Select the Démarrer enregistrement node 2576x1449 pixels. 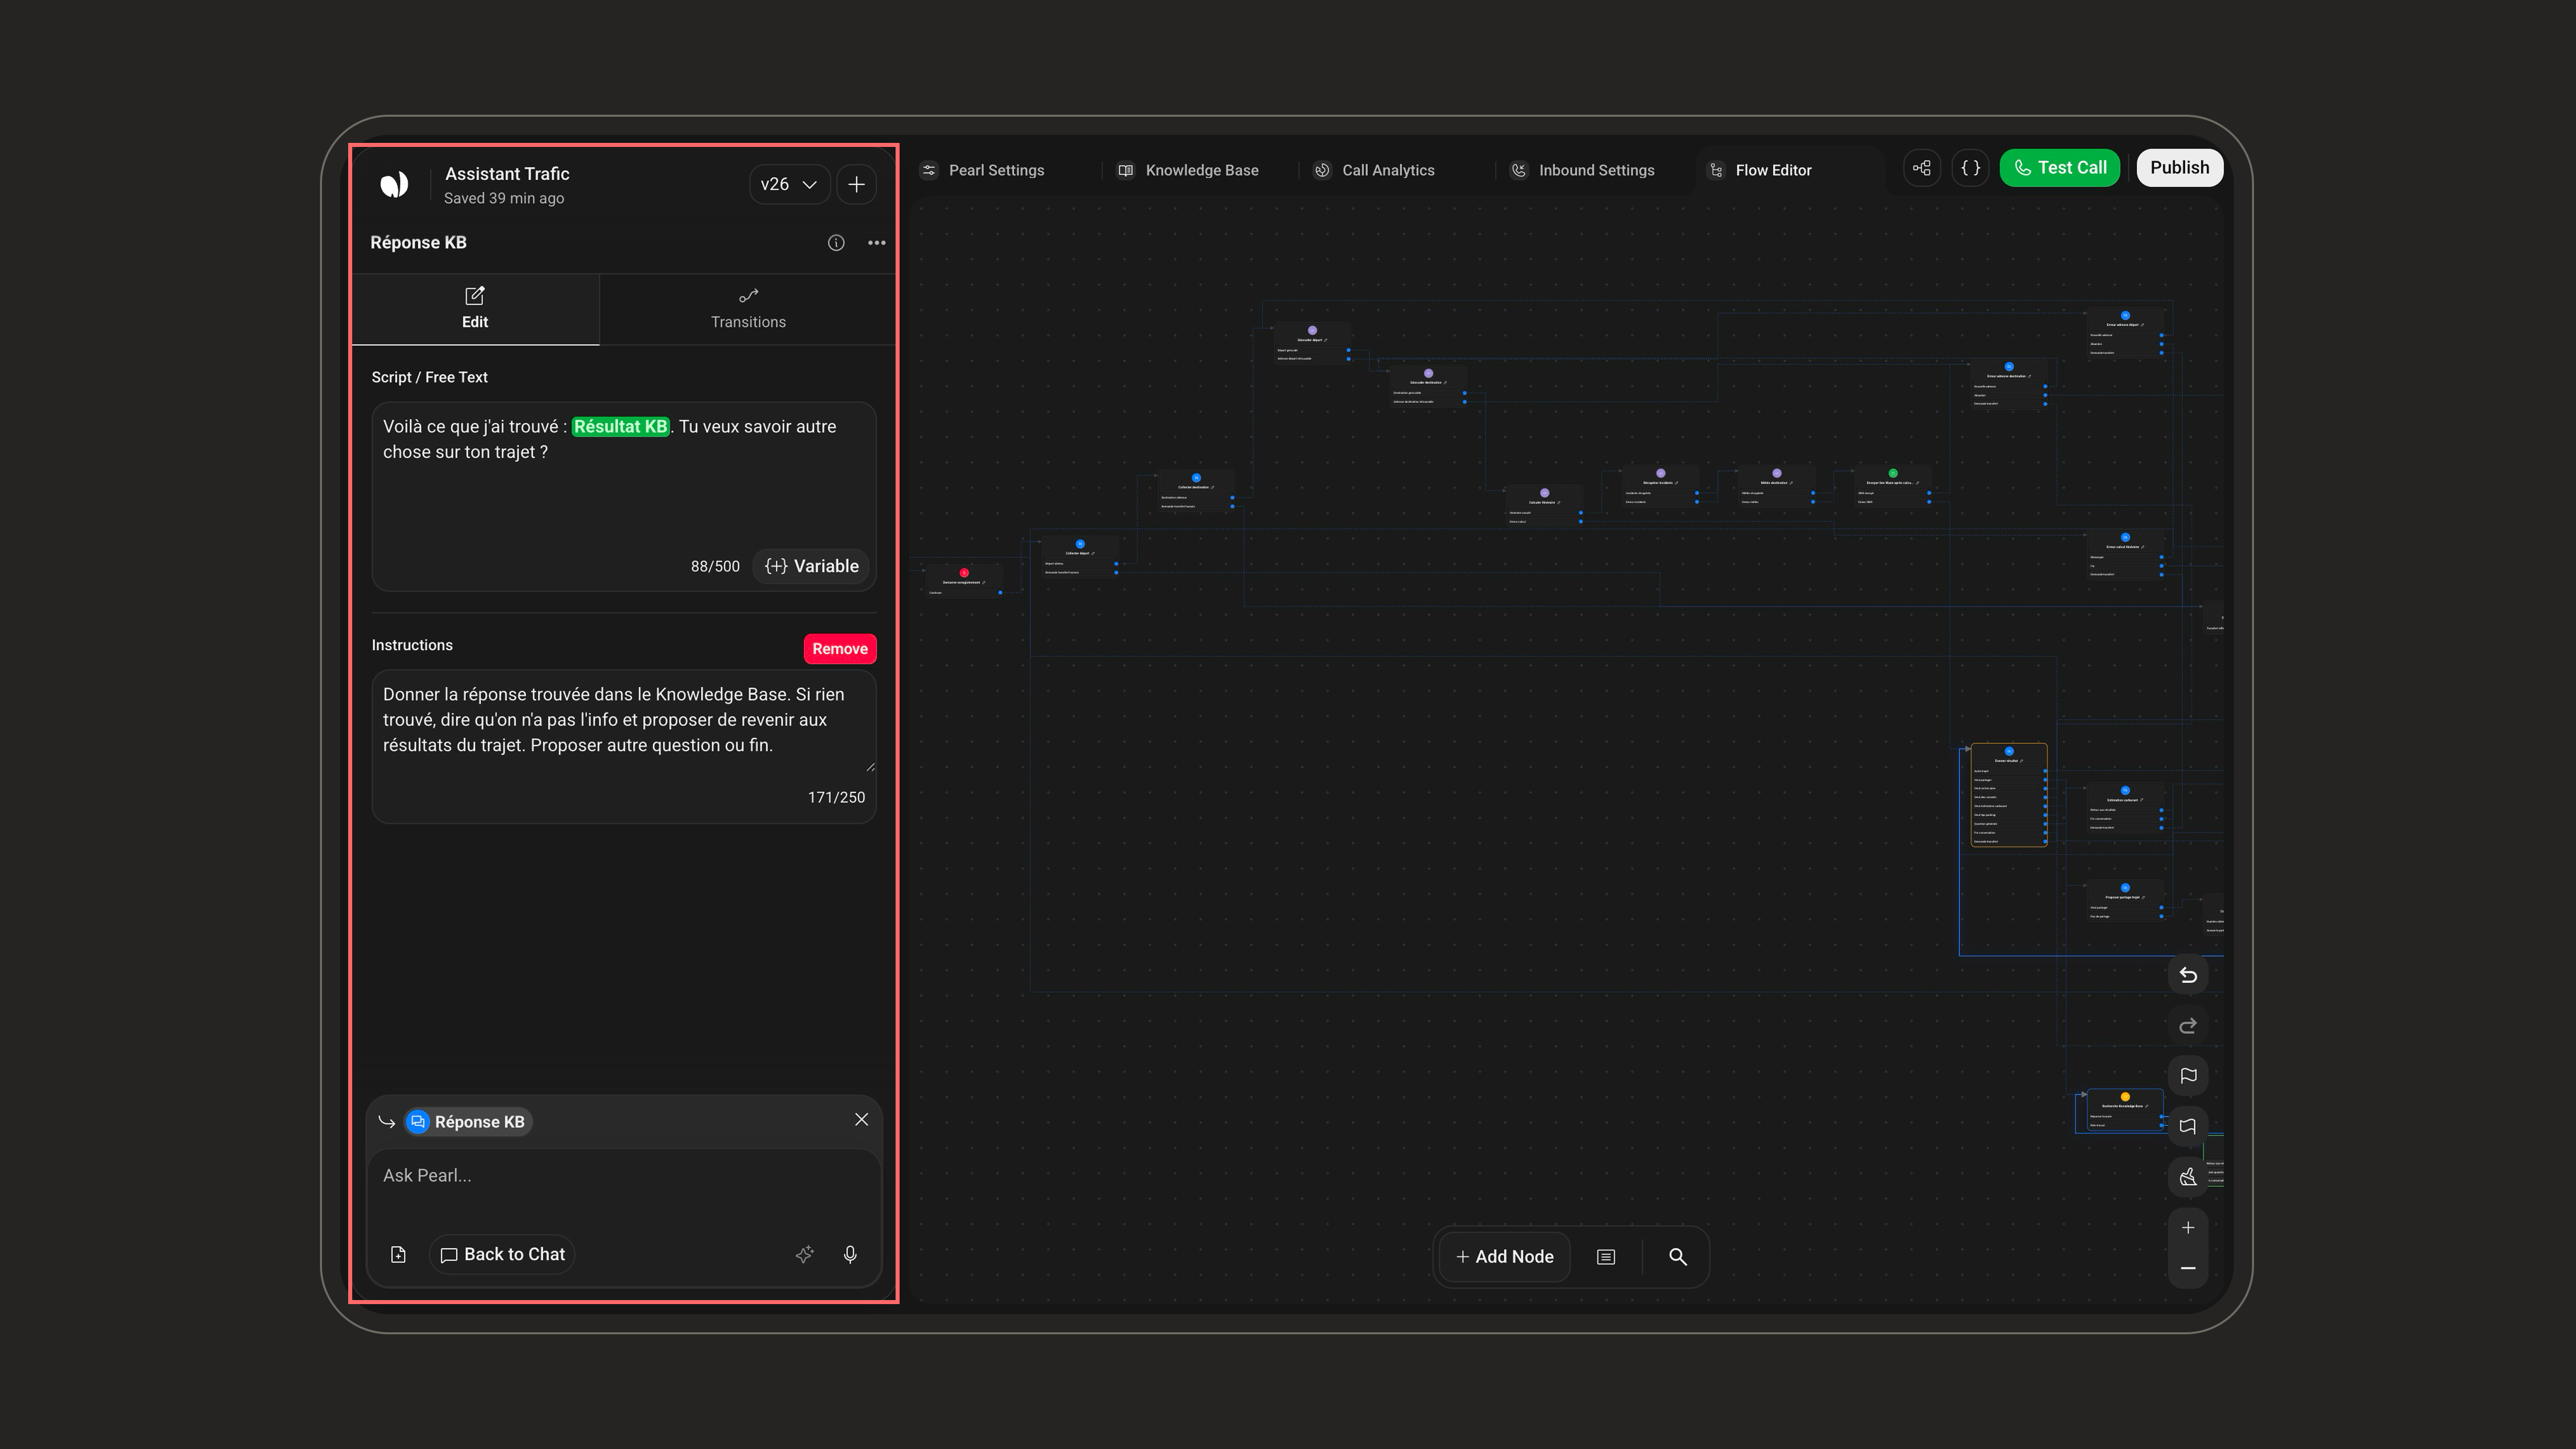click(x=964, y=582)
